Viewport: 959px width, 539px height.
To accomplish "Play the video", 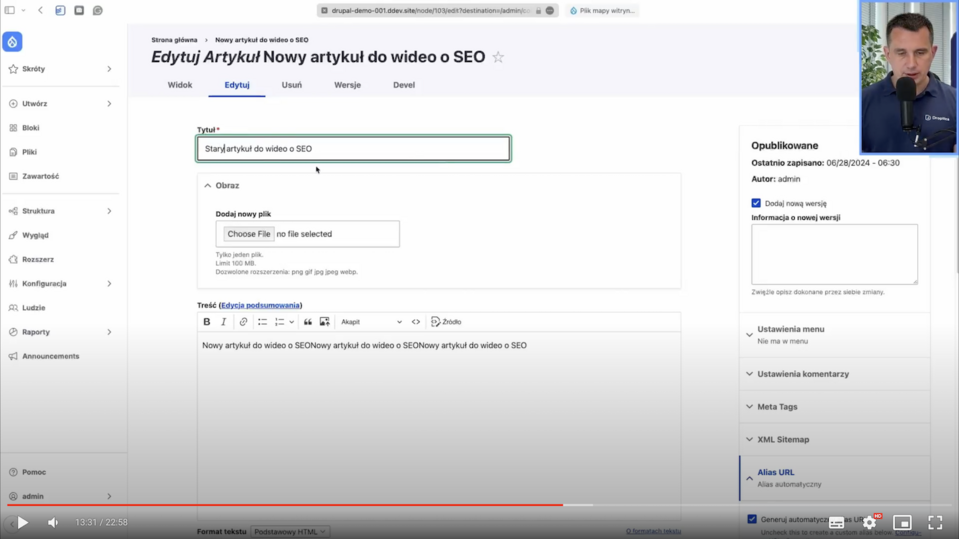I will [23, 522].
